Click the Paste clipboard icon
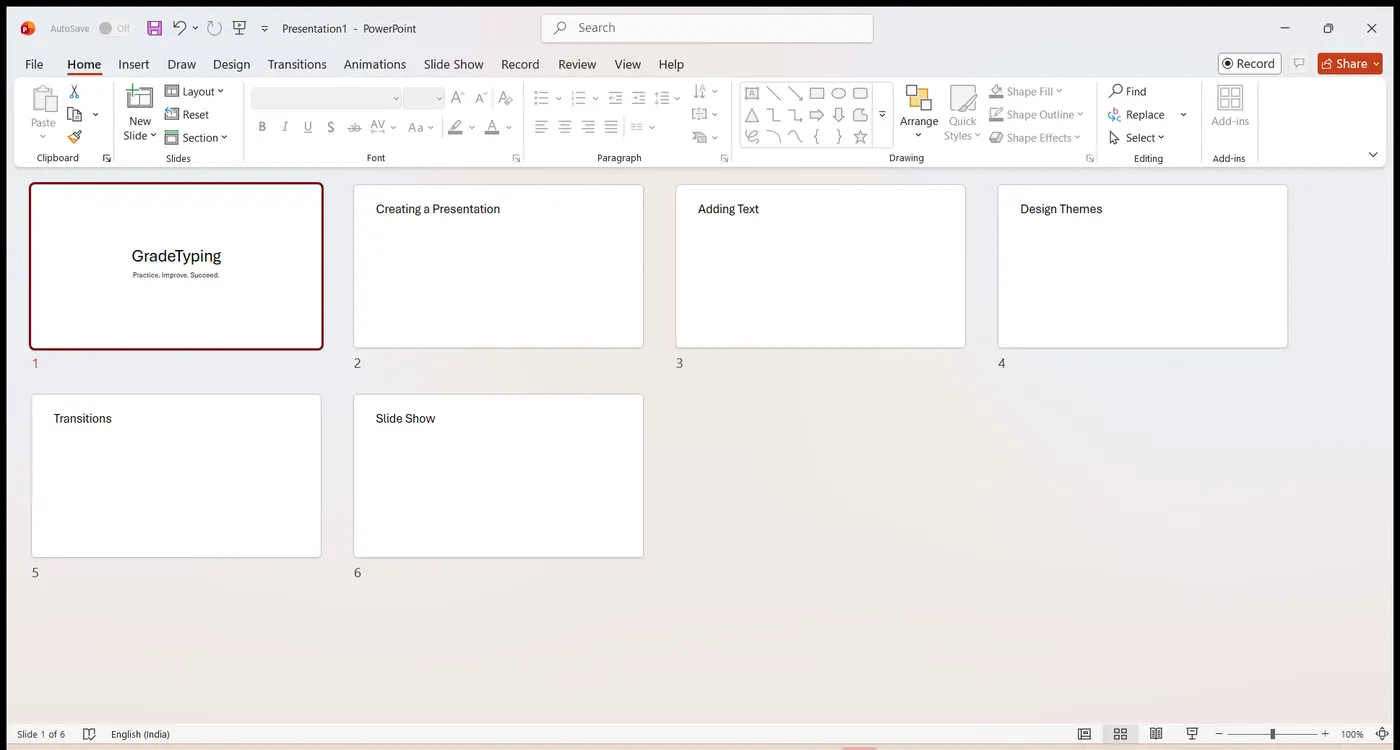The image size is (1400, 750). [x=44, y=99]
